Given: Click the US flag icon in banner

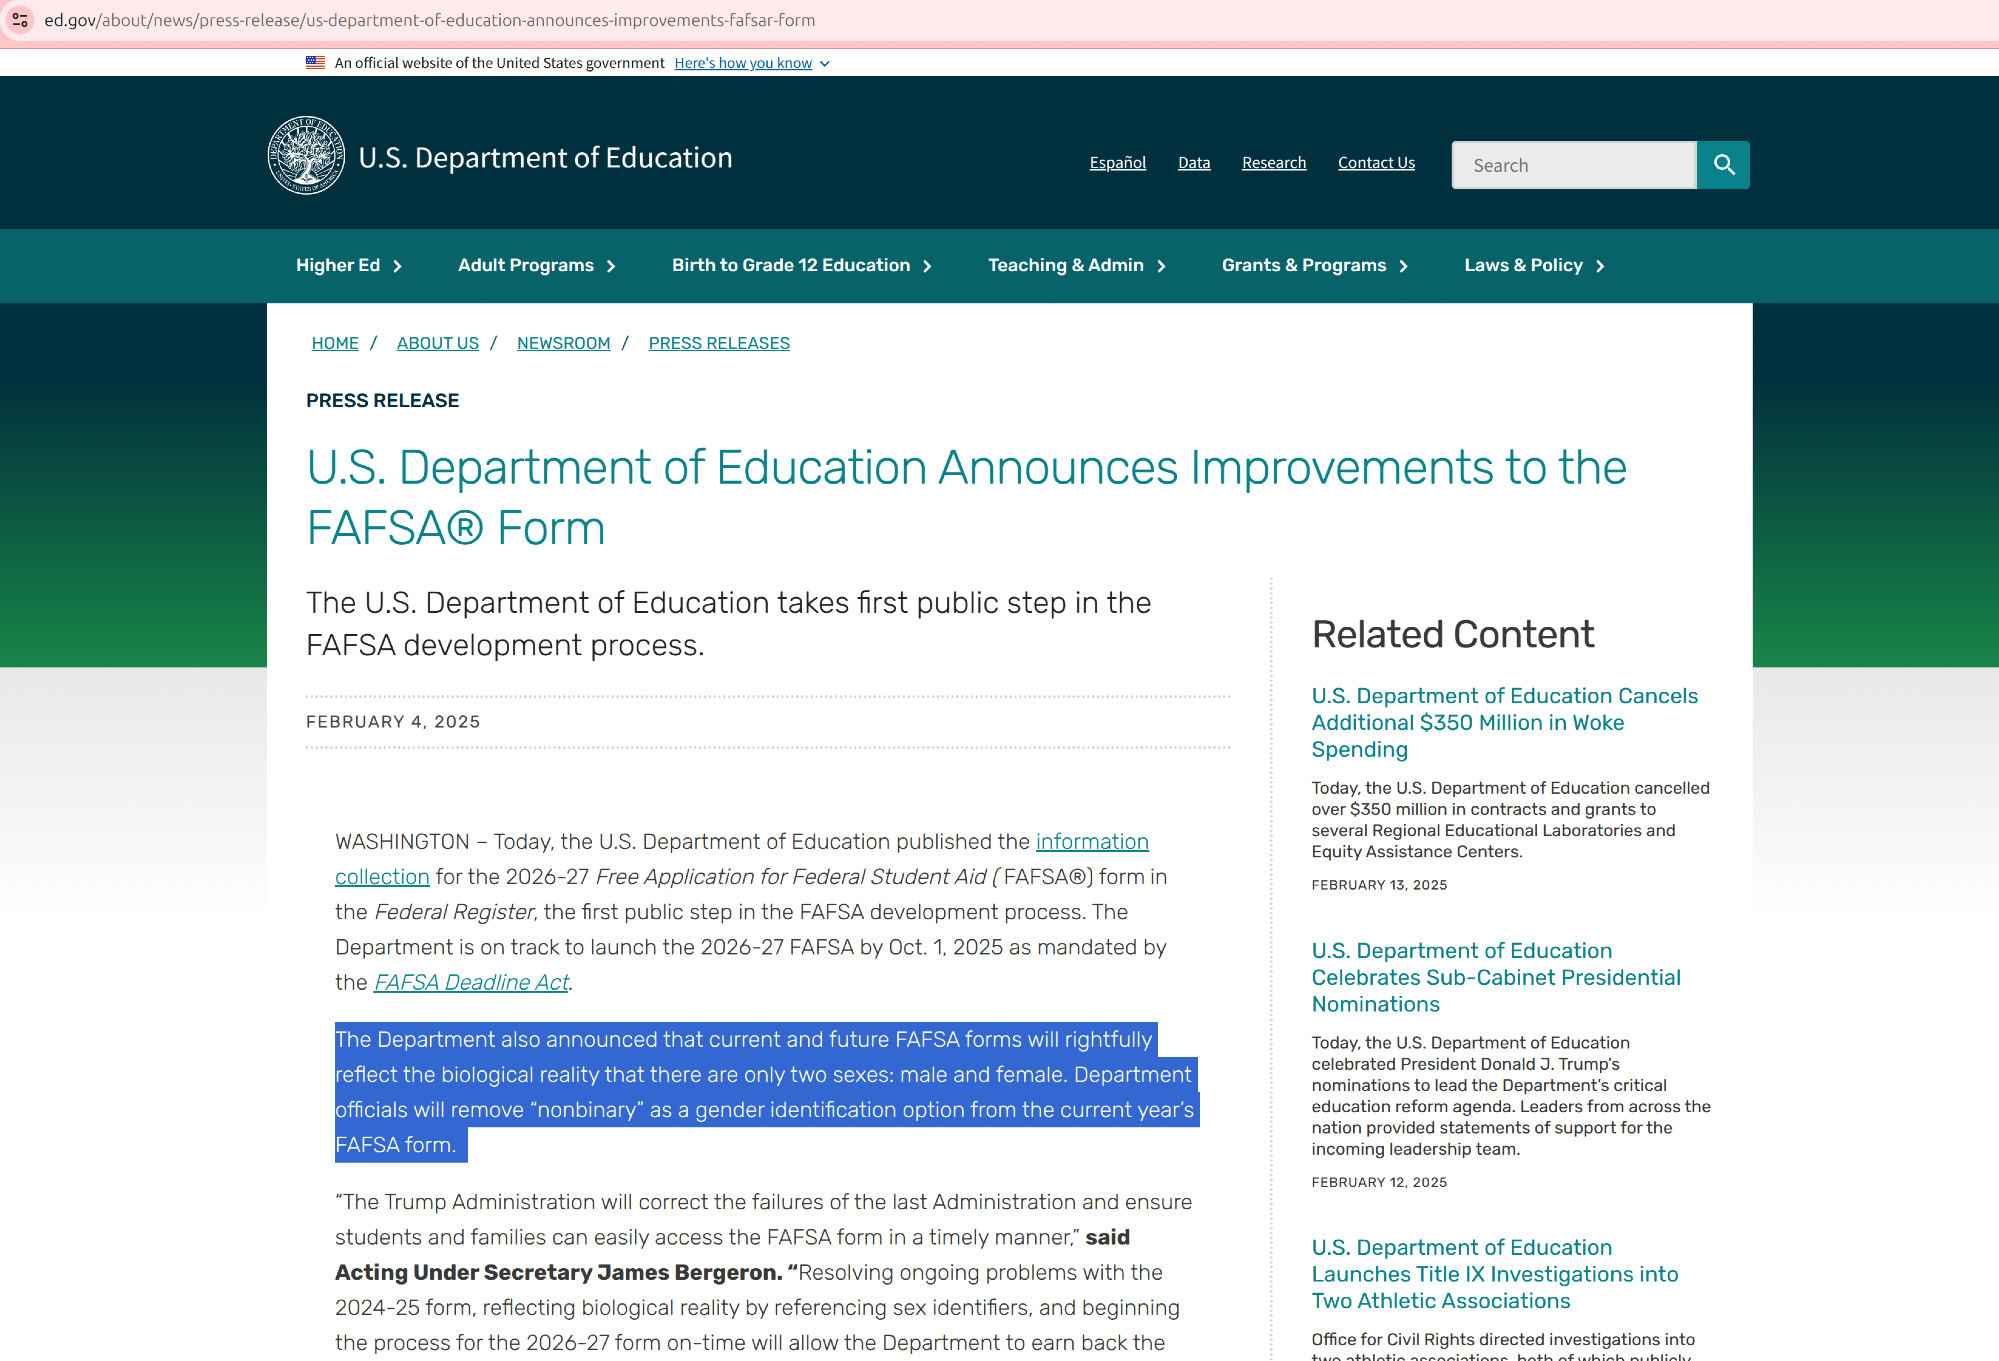Looking at the screenshot, I should coord(315,62).
